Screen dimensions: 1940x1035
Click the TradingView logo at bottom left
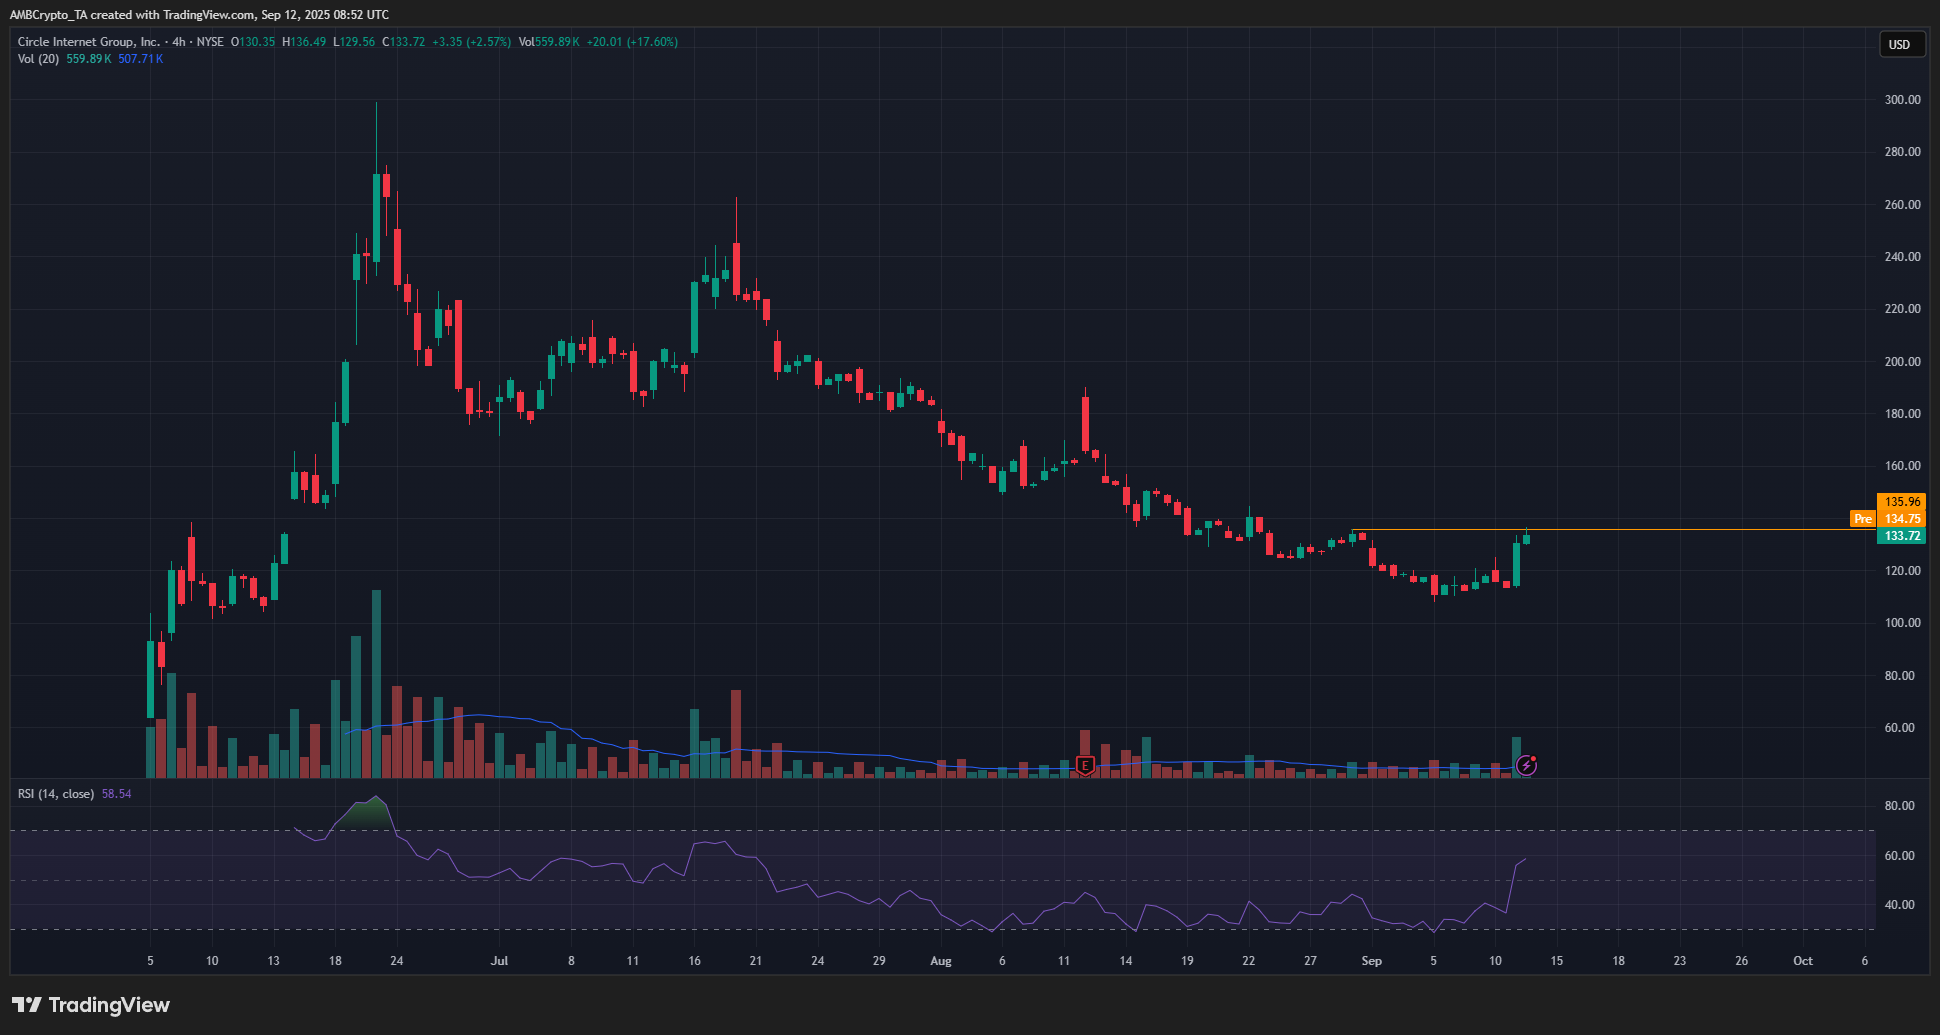point(91,1005)
